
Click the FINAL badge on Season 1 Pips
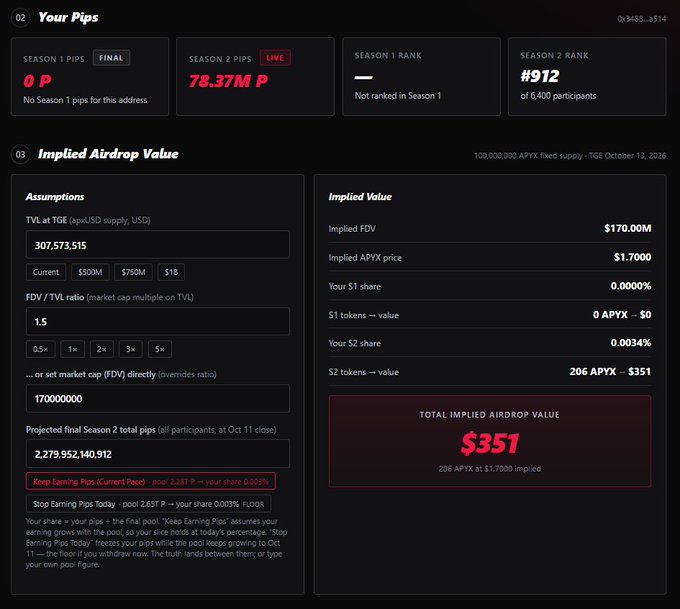click(111, 58)
